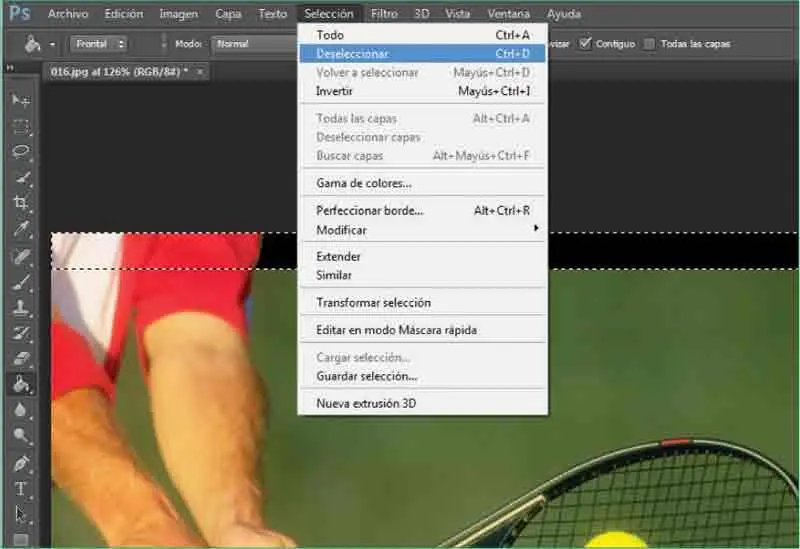Select the Eyedropper tool
The height and width of the screenshot is (549, 800).
tap(20, 229)
